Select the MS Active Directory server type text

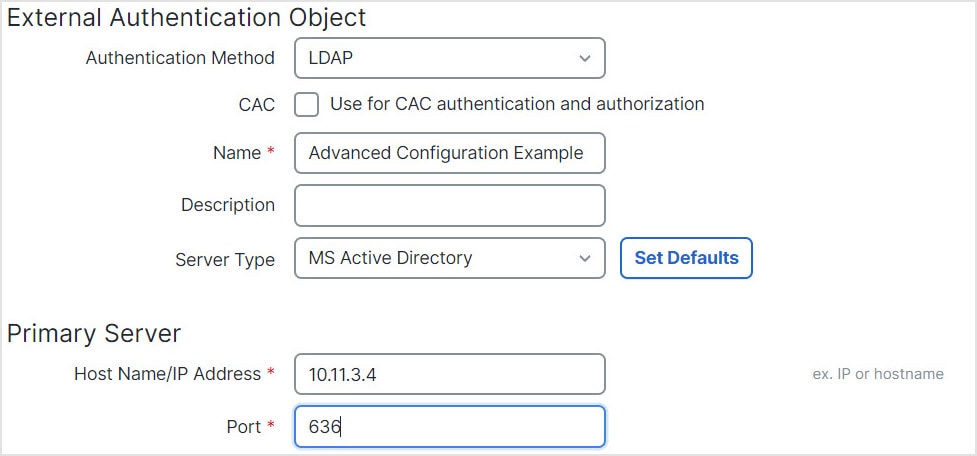click(390, 258)
